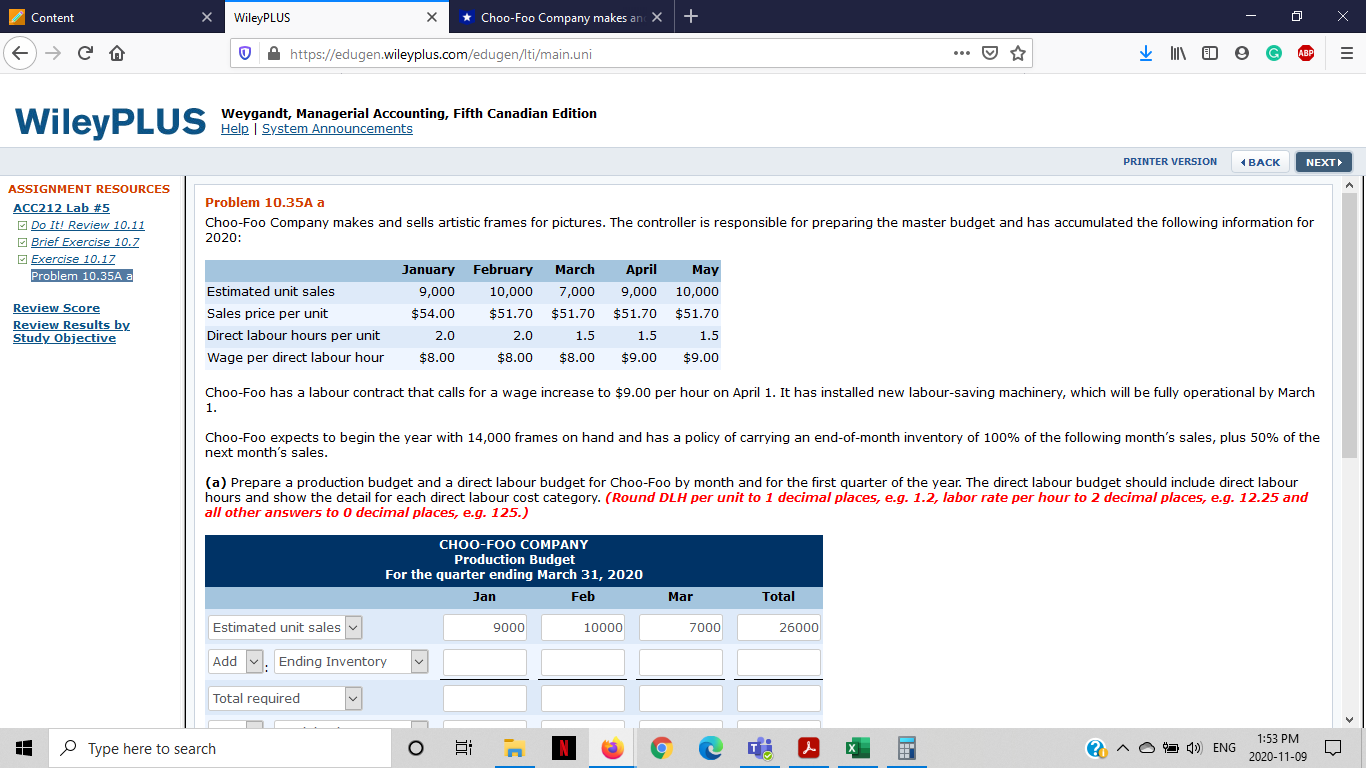Open Do It! Review 10.11
1366x768 pixels.
(88, 225)
